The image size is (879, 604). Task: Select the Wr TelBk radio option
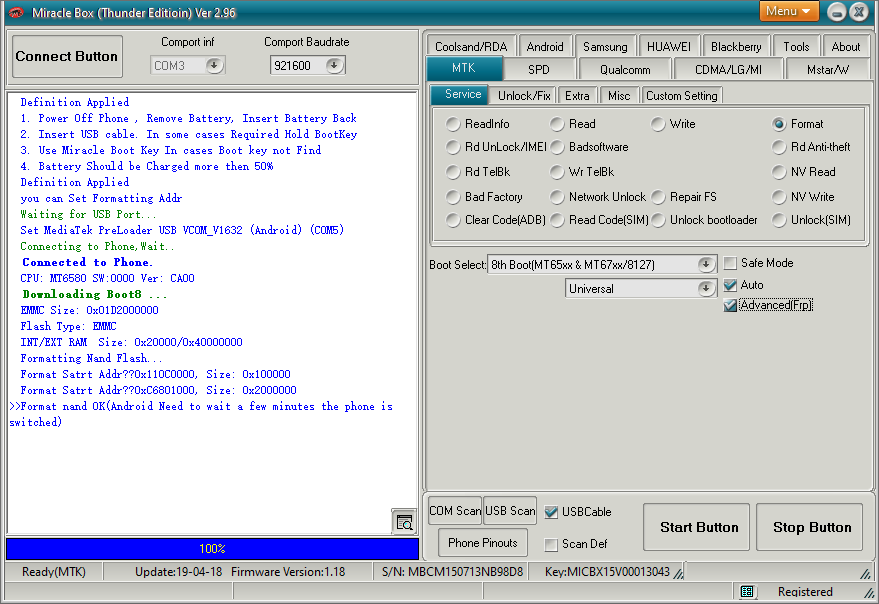(582, 172)
